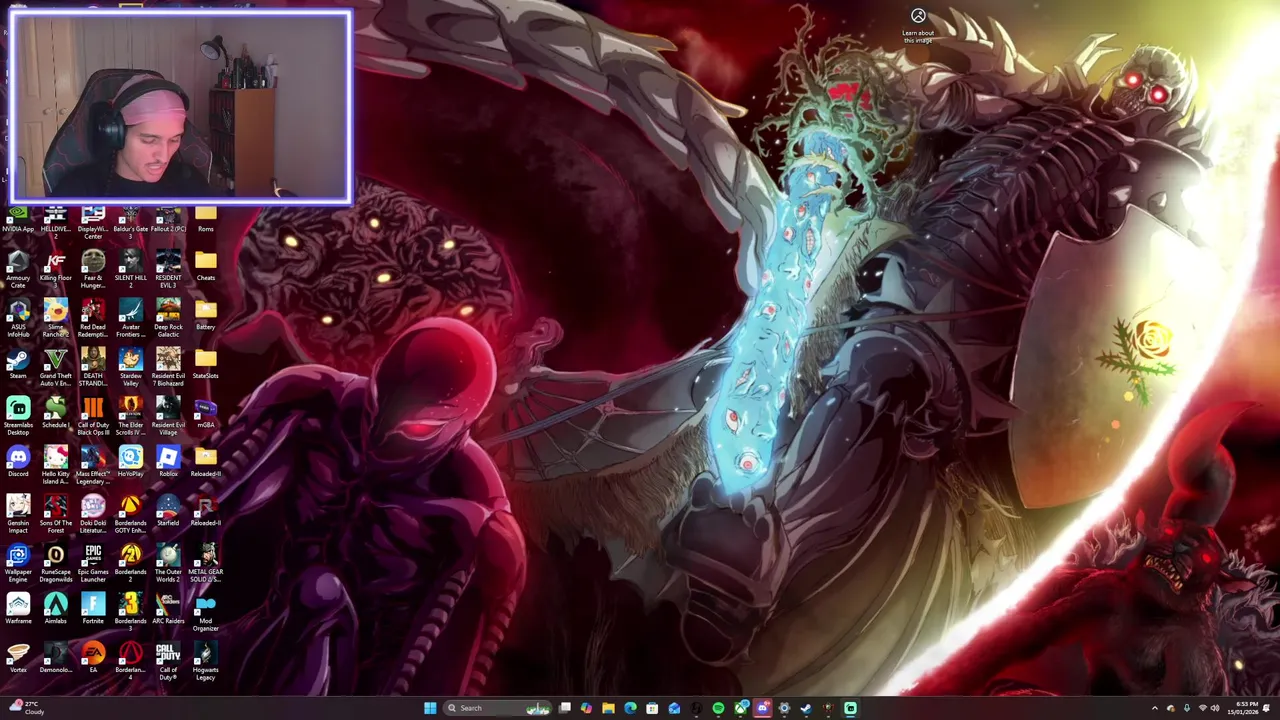The height and width of the screenshot is (720, 1280).
Task: Open the Avatar Frontiers shortcut
Action: click(x=130, y=319)
